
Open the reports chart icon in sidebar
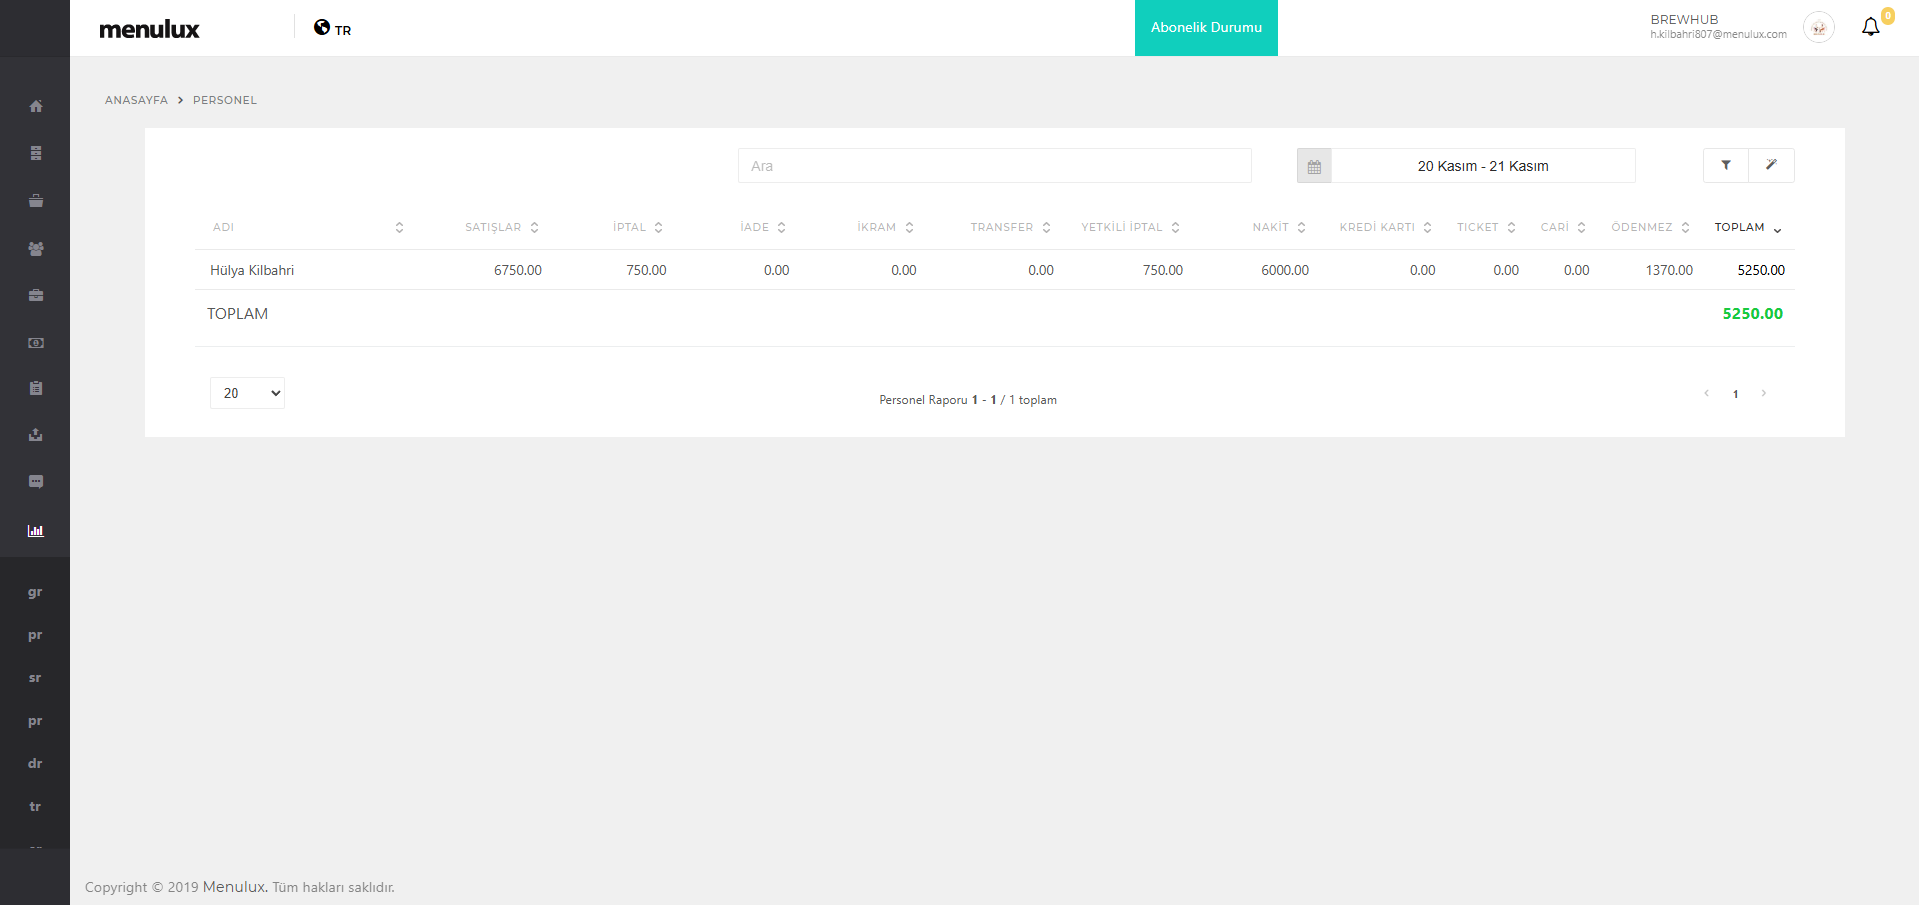pyautogui.click(x=36, y=531)
